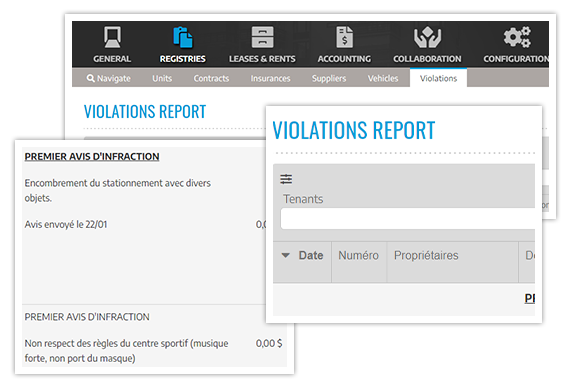Click the GENERAL menu label
Image resolution: width=570 pixels, height=390 pixels.
pyautogui.click(x=112, y=59)
